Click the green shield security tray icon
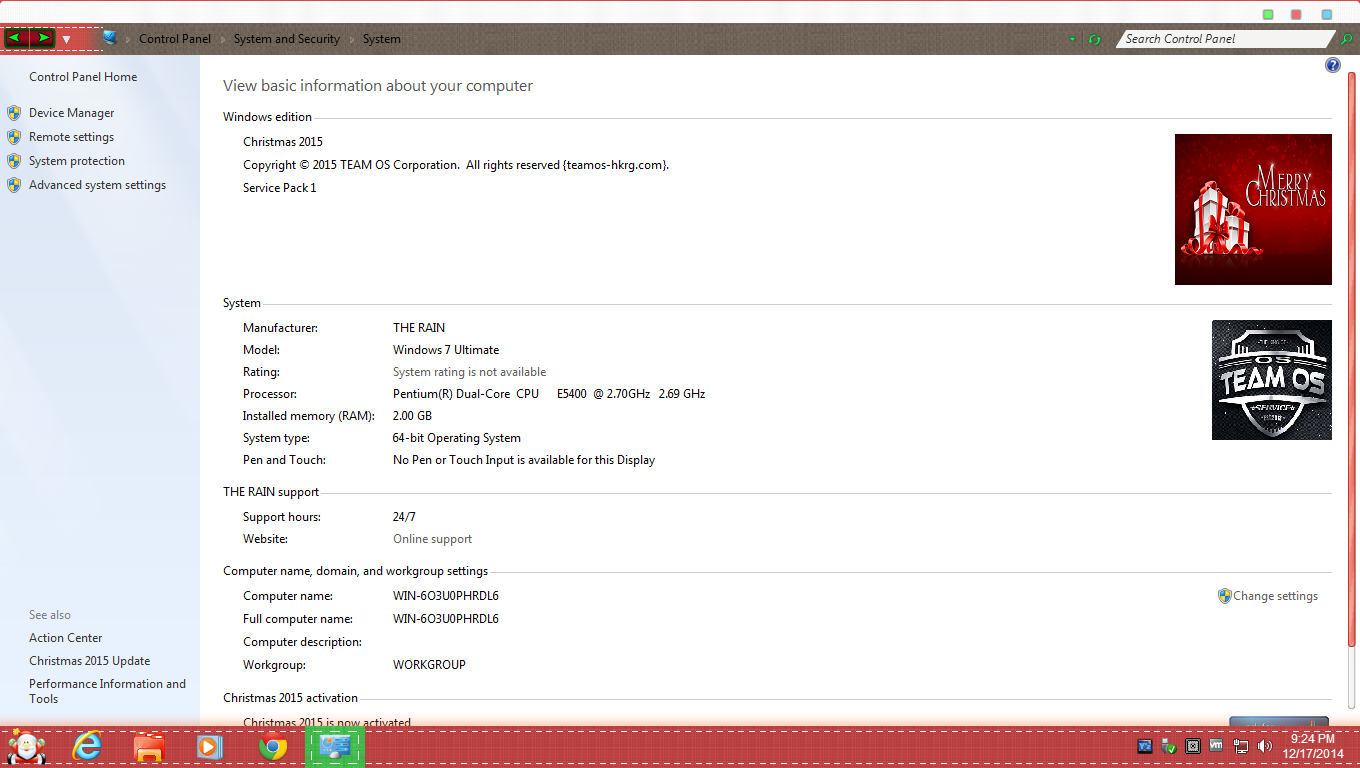The image size is (1360, 768). click(1169, 746)
